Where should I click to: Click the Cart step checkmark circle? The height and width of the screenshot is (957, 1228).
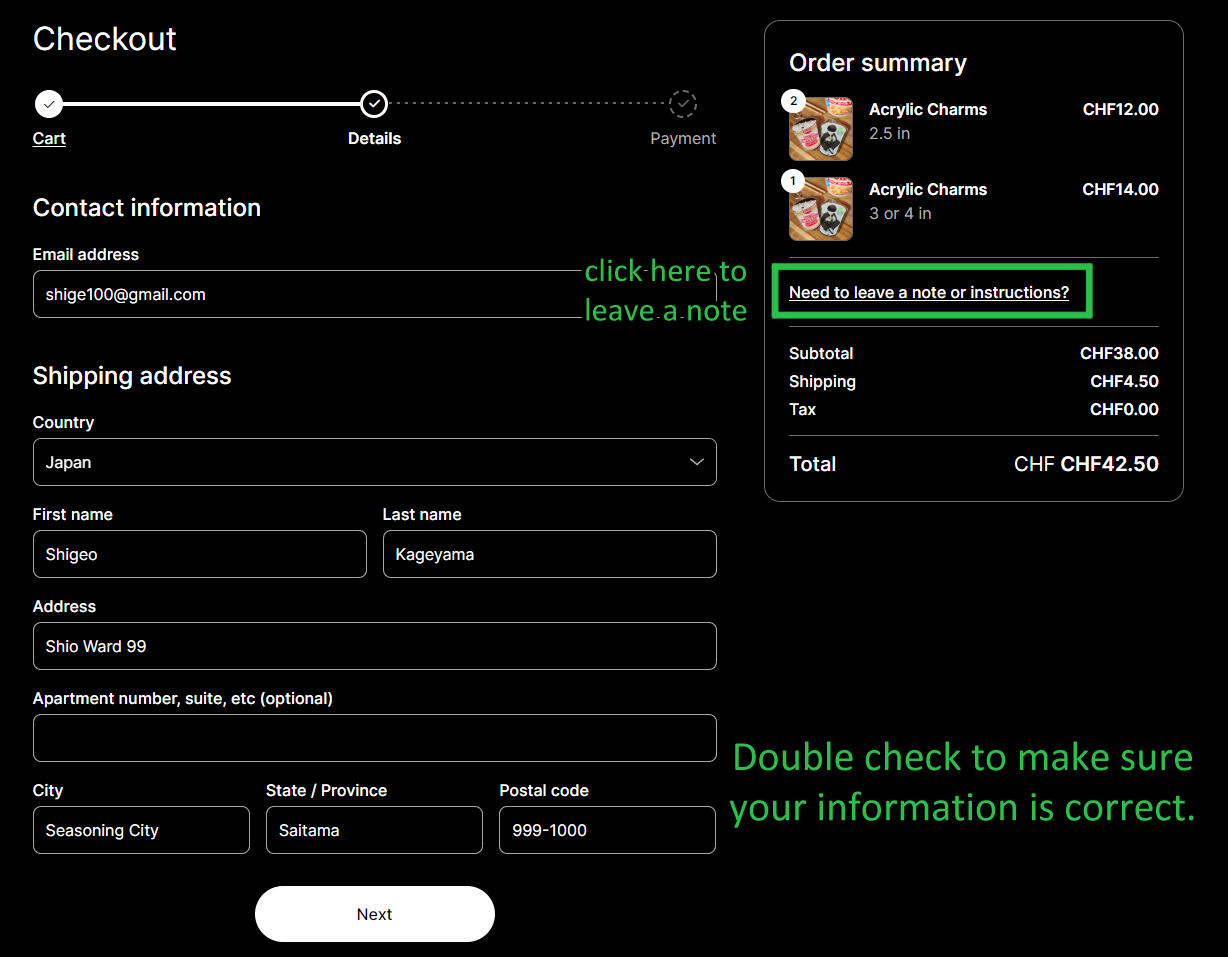tap(48, 104)
